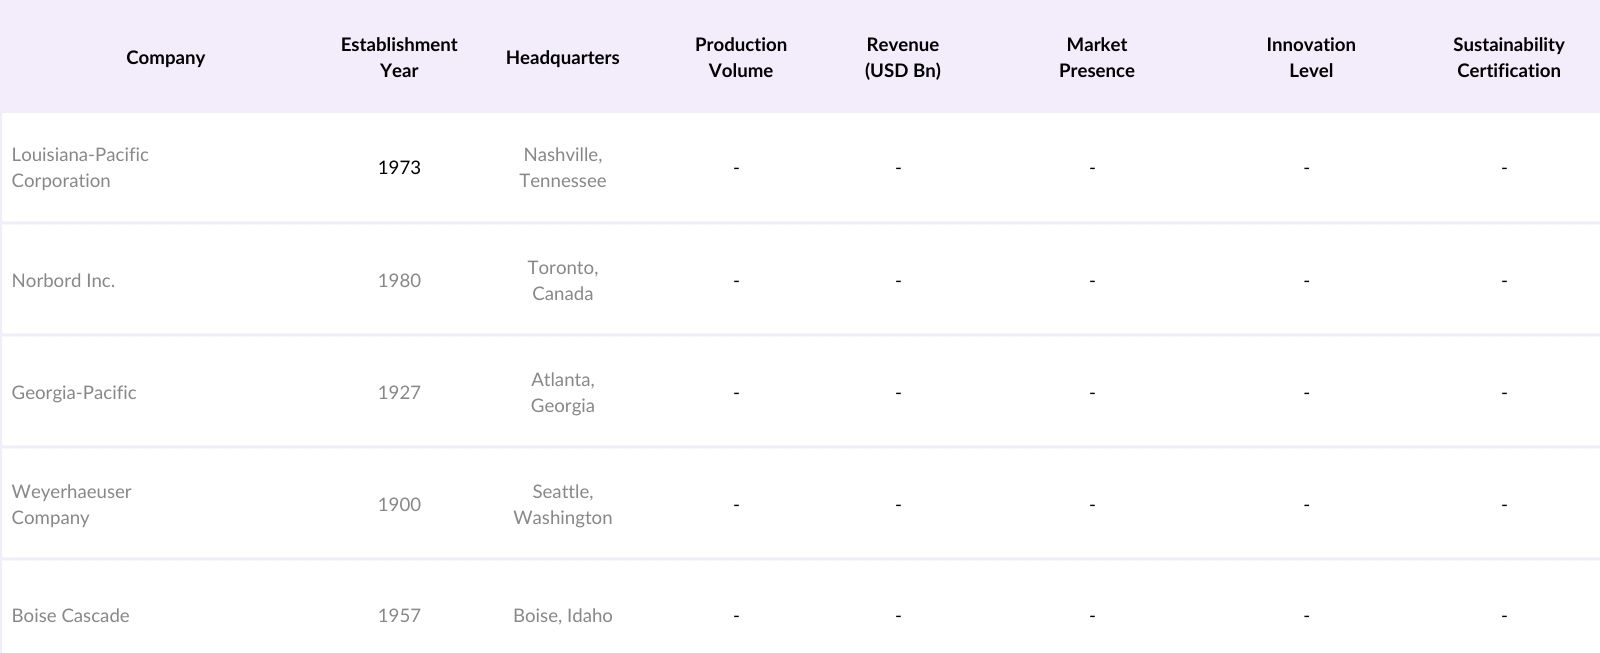Screen dimensions: 1600x653
Task: Click the Market Presence column header
Action: tap(1096, 57)
